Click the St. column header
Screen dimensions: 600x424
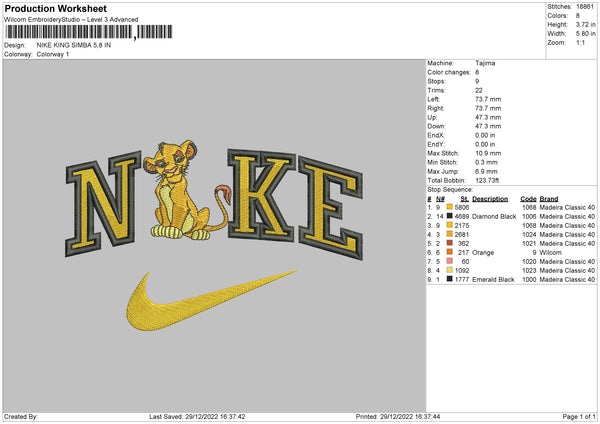point(465,199)
